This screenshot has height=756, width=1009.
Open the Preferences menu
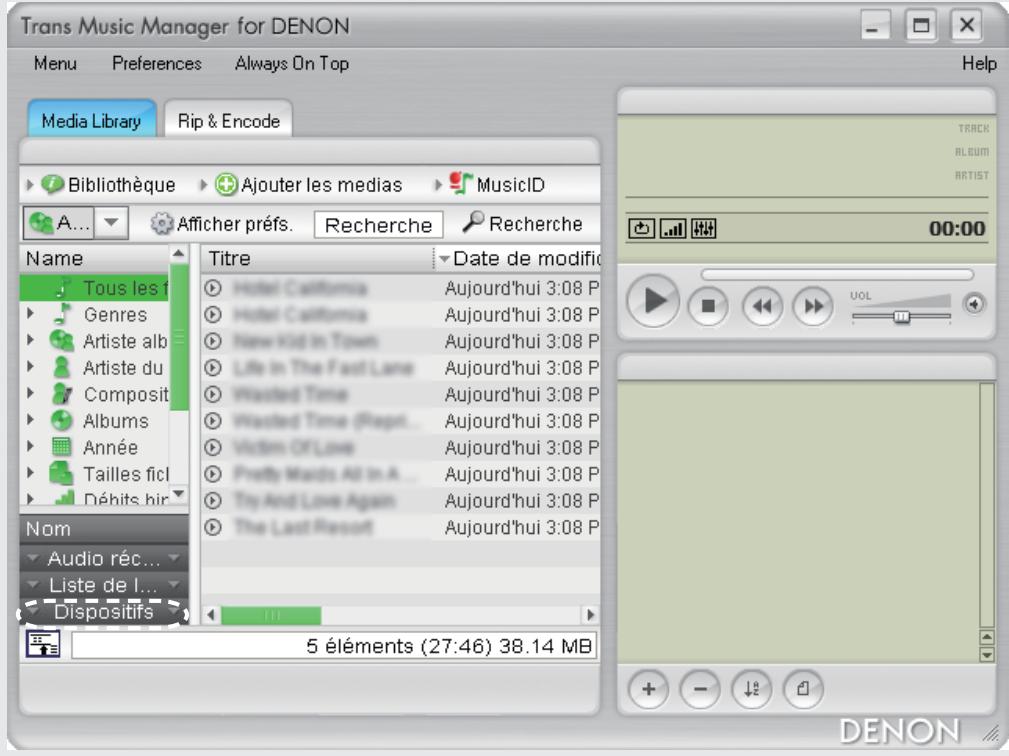coord(156,63)
